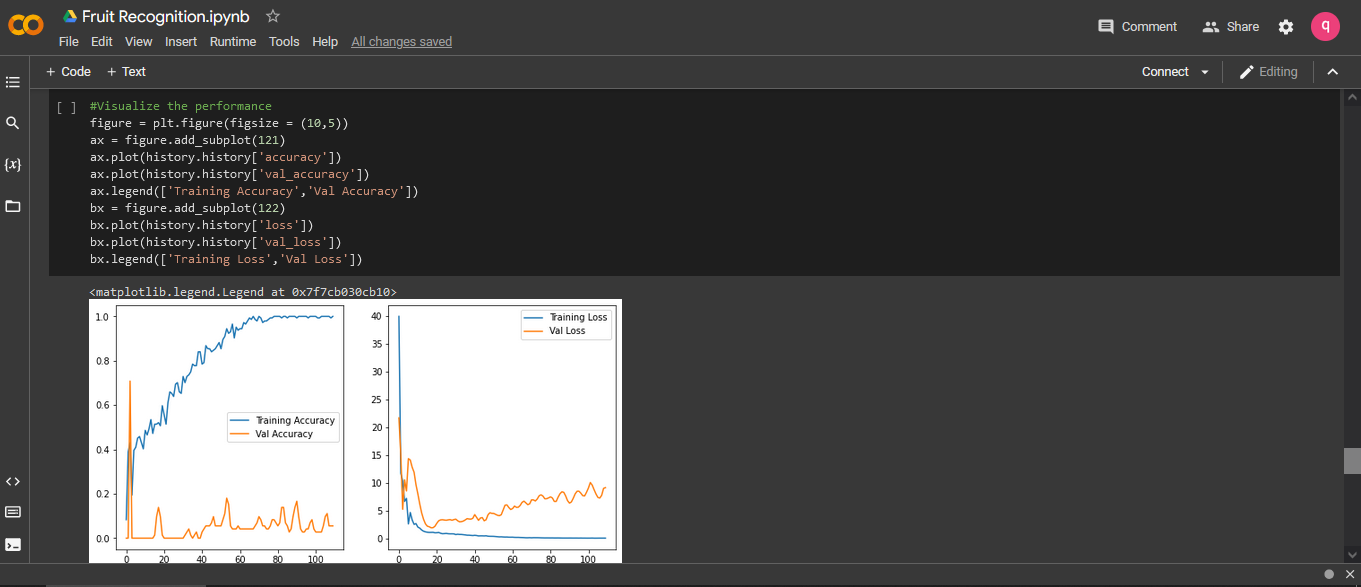Click the ax.legend code line
1361x587 pixels.
(x=254, y=191)
